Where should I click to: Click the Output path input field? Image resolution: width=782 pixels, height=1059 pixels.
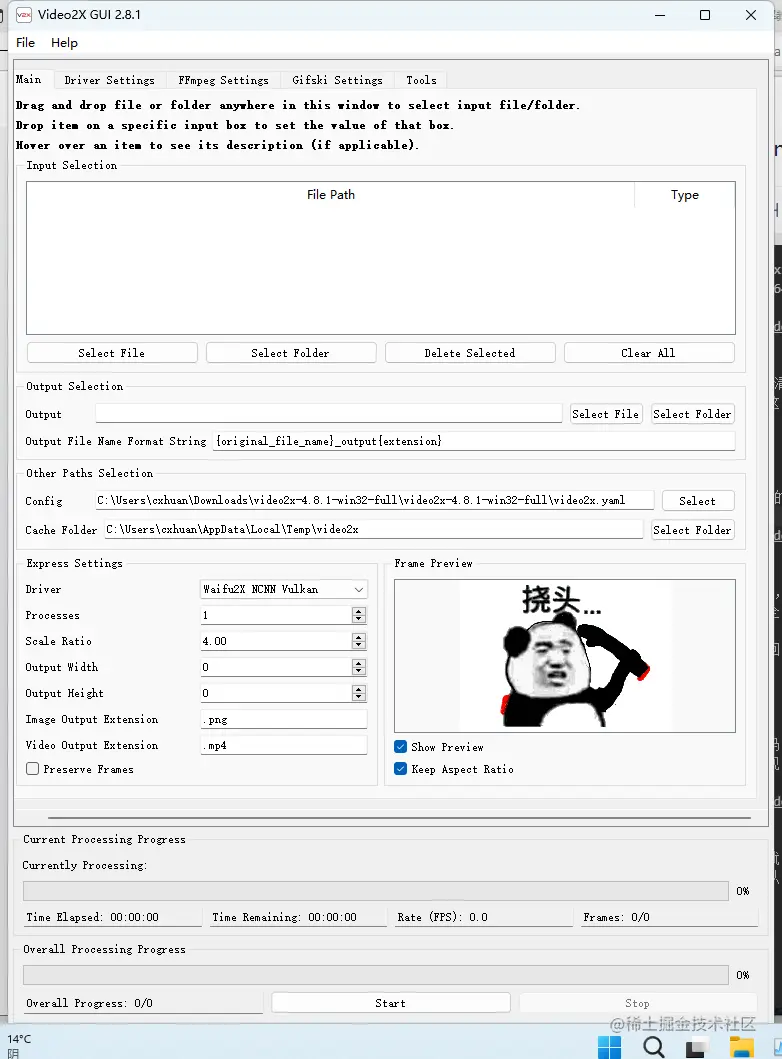click(x=329, y=413)
